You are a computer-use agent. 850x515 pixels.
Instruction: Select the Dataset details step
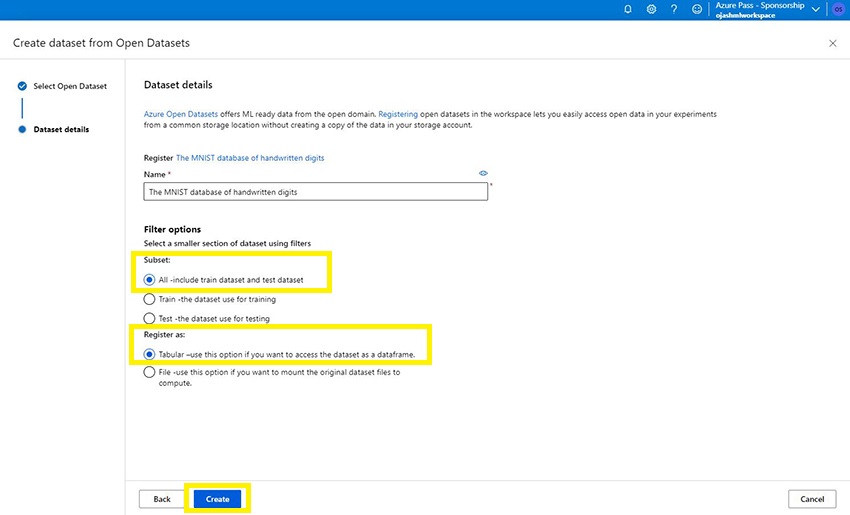[x=61, y=130]
